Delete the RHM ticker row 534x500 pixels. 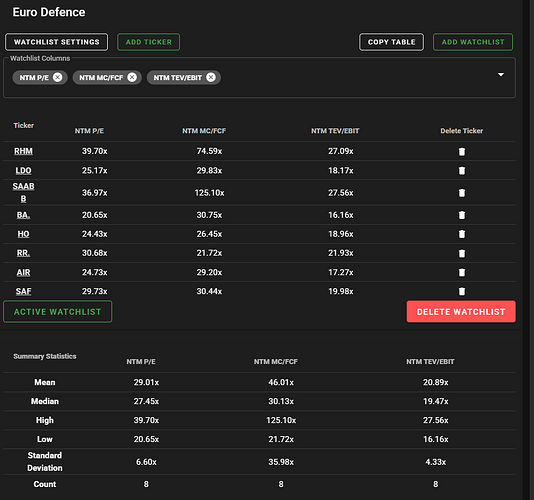click(461, 151)
